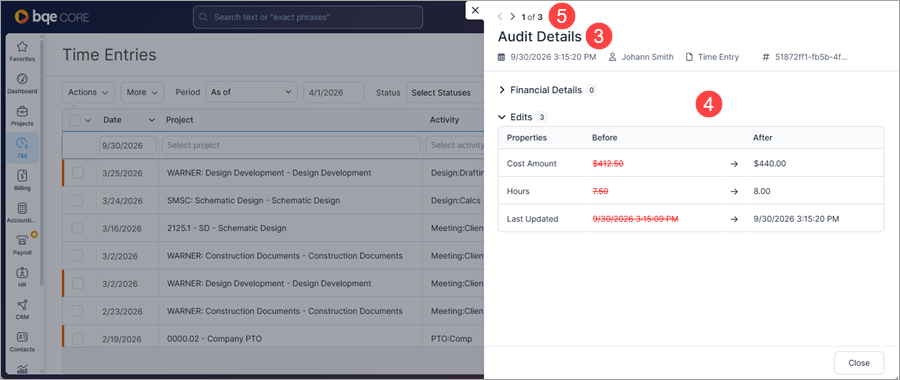
Task: Open the Dashboard sidebar icon
Action: (22, 83)
